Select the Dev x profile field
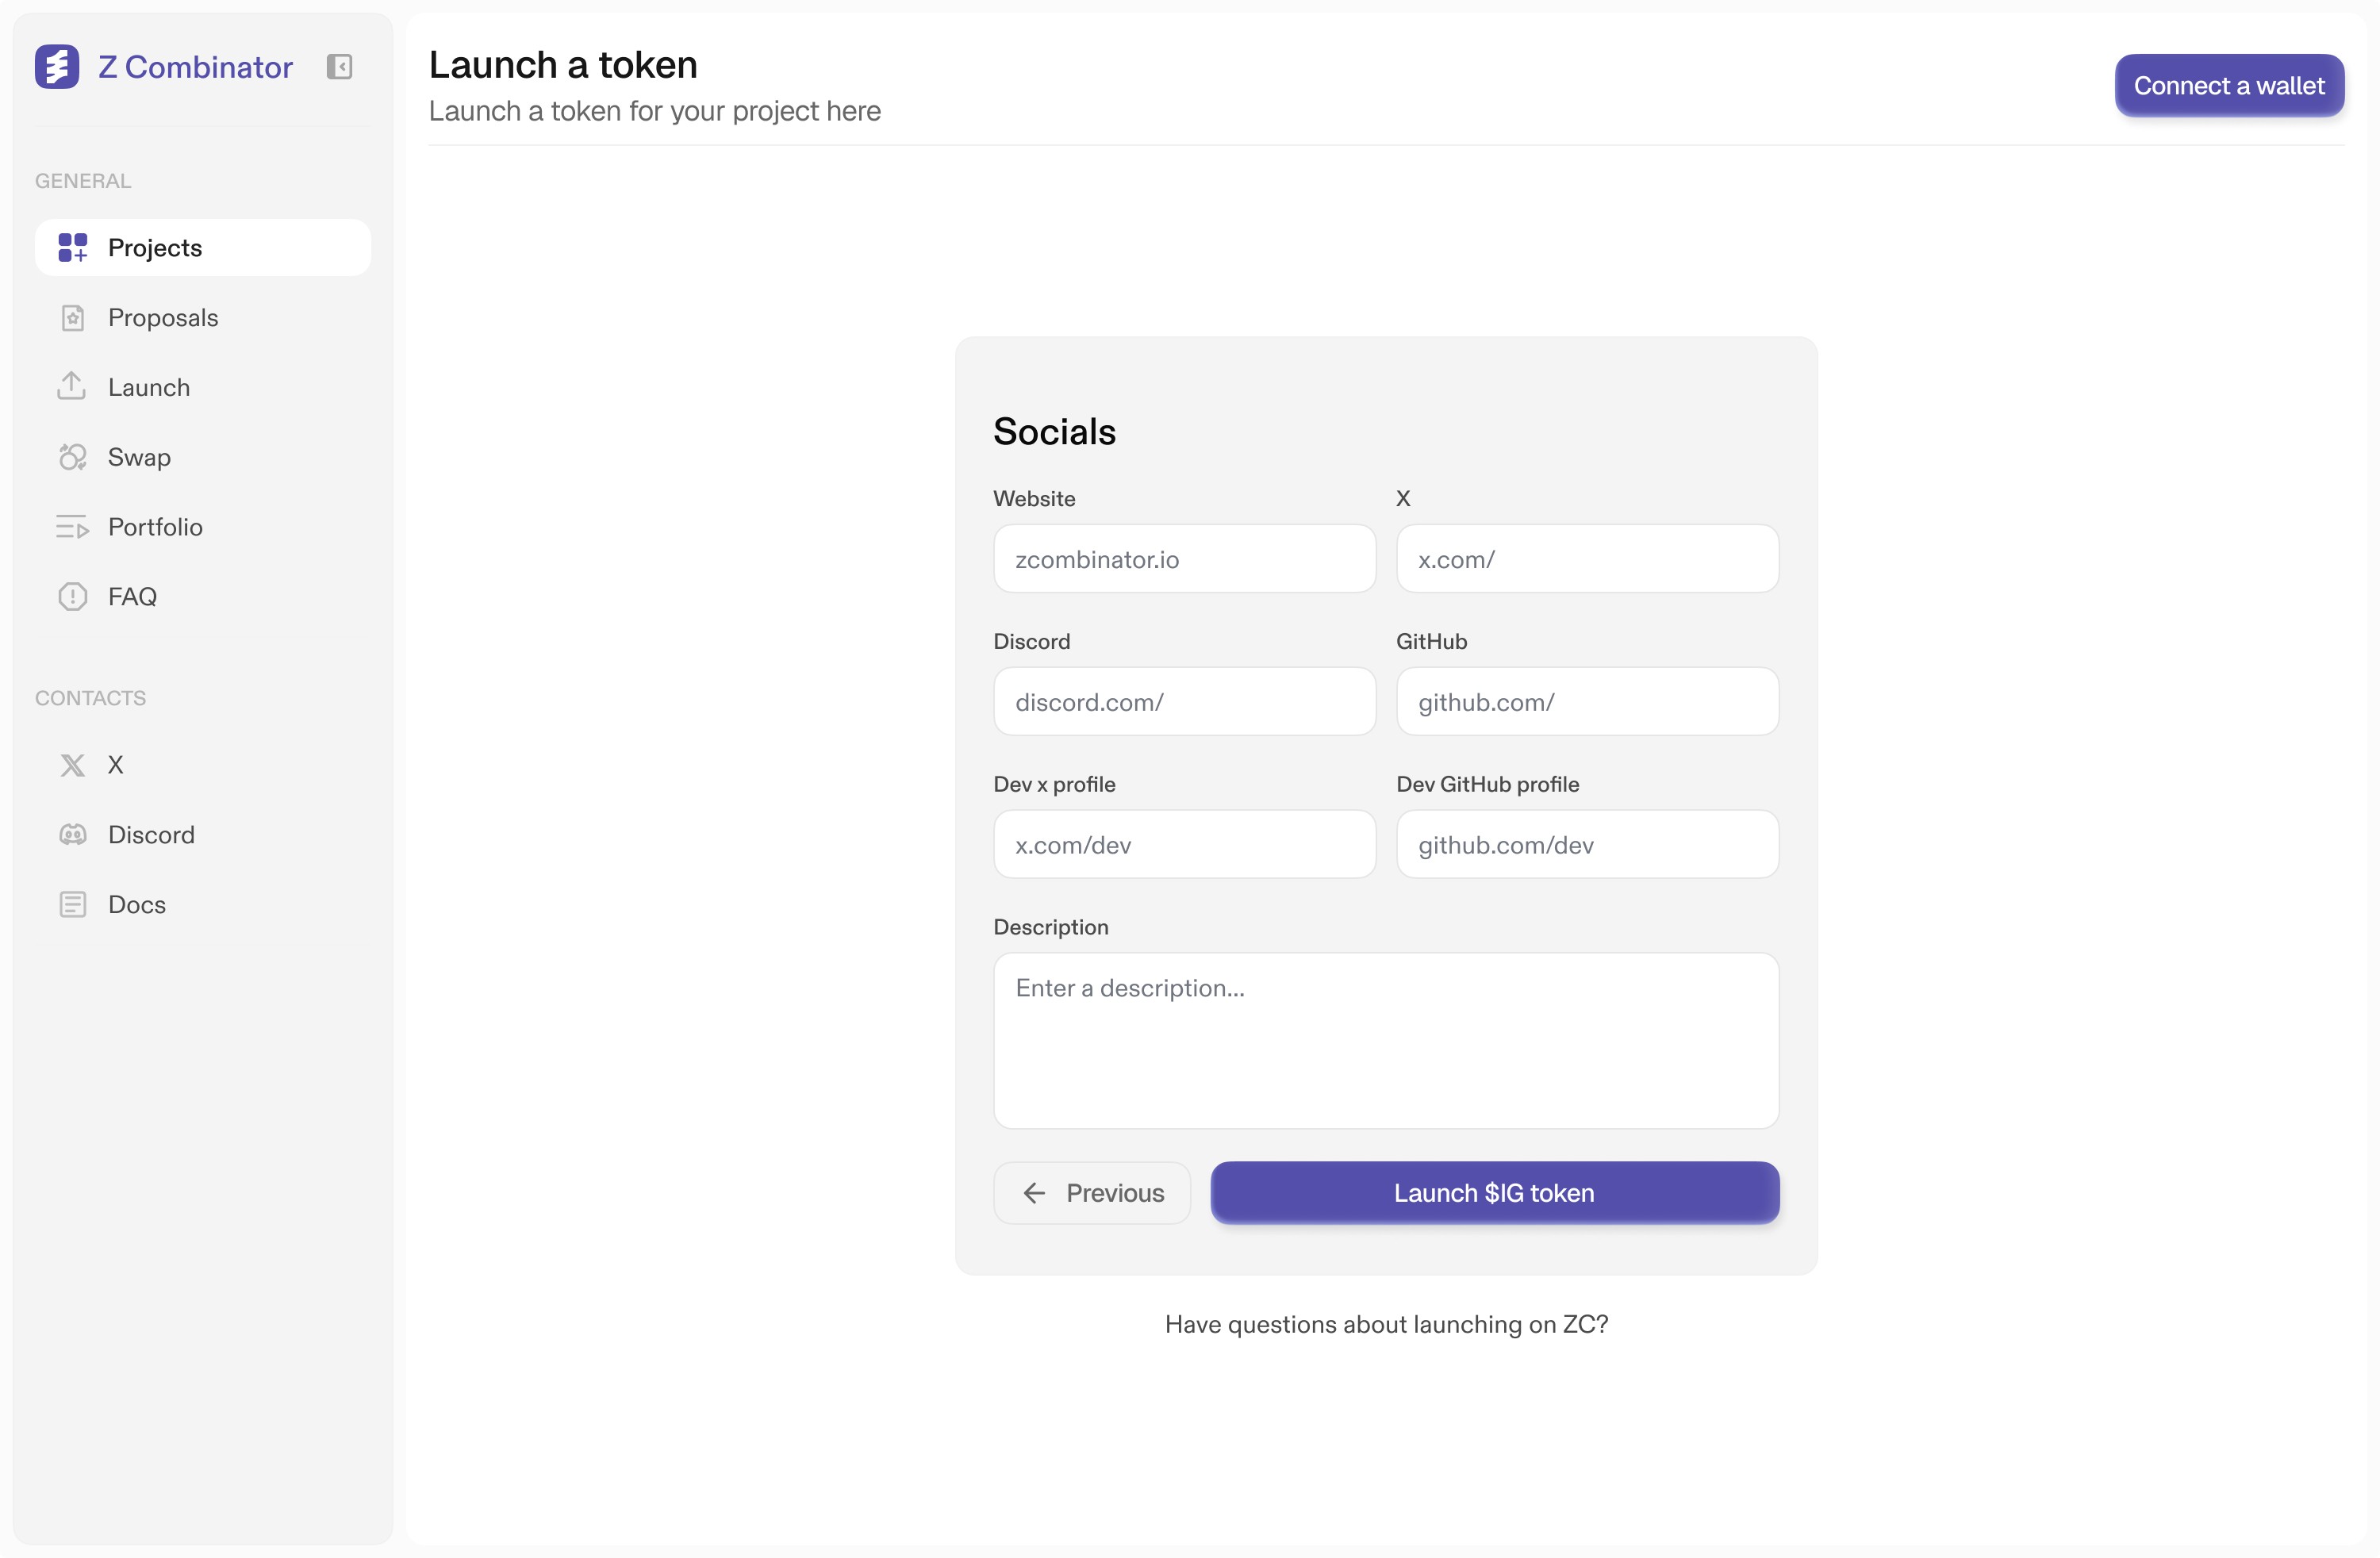Image resolution: width=2380 pixels, height=1558 pixels. (x=1184, y=845)
